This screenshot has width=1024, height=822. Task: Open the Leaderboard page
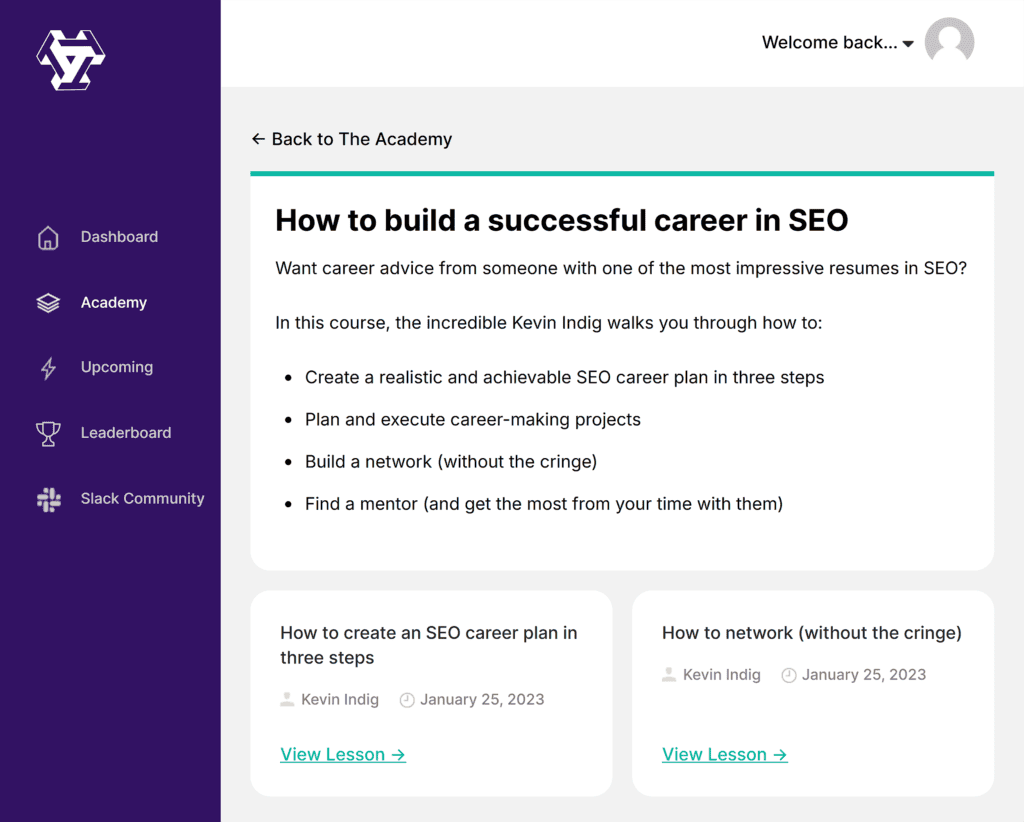click(x=126, y=433)
